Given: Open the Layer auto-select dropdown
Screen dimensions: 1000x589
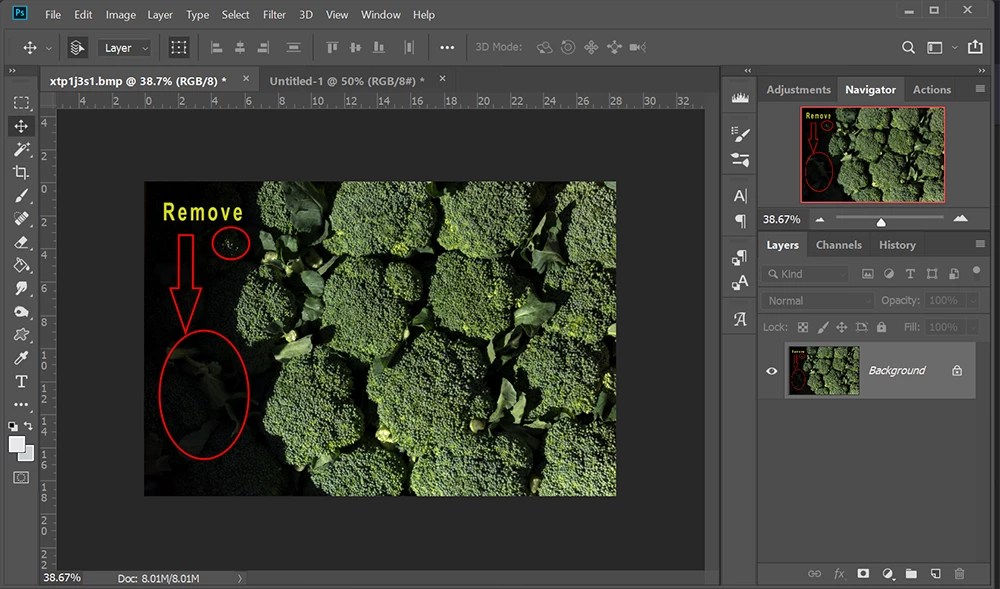Looking at the screenshot, I should [125, 48].
